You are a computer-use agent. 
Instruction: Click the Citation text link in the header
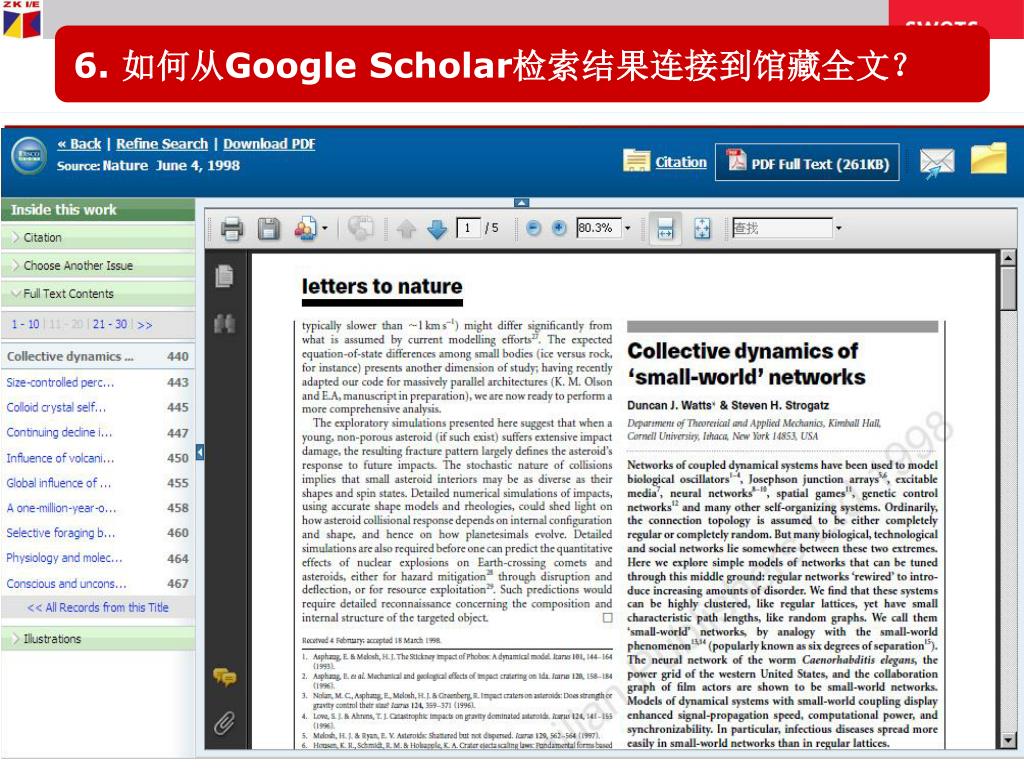click(x=681, y=162)
